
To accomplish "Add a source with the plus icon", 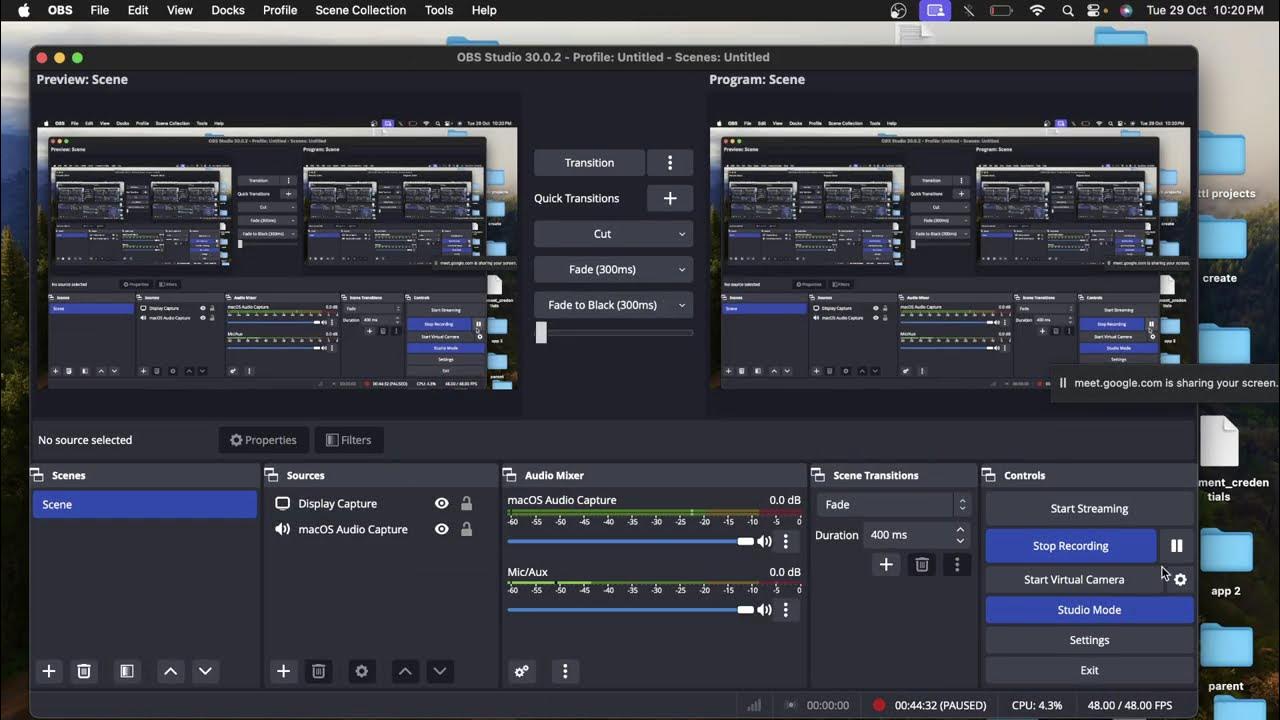I will 283,671.
